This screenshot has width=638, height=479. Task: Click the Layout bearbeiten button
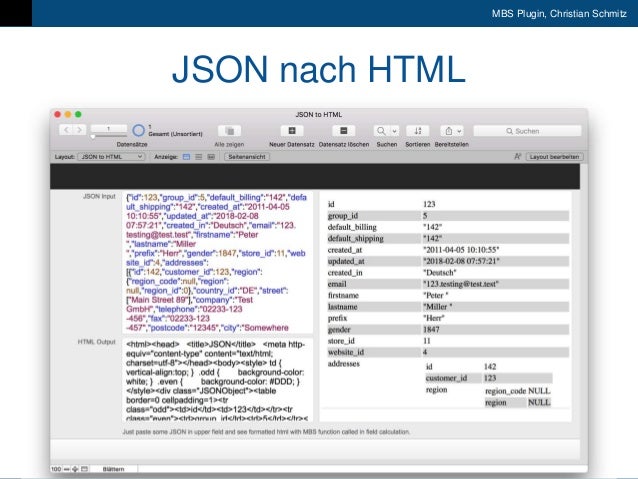pyautogui.click(x=554, y=157)
